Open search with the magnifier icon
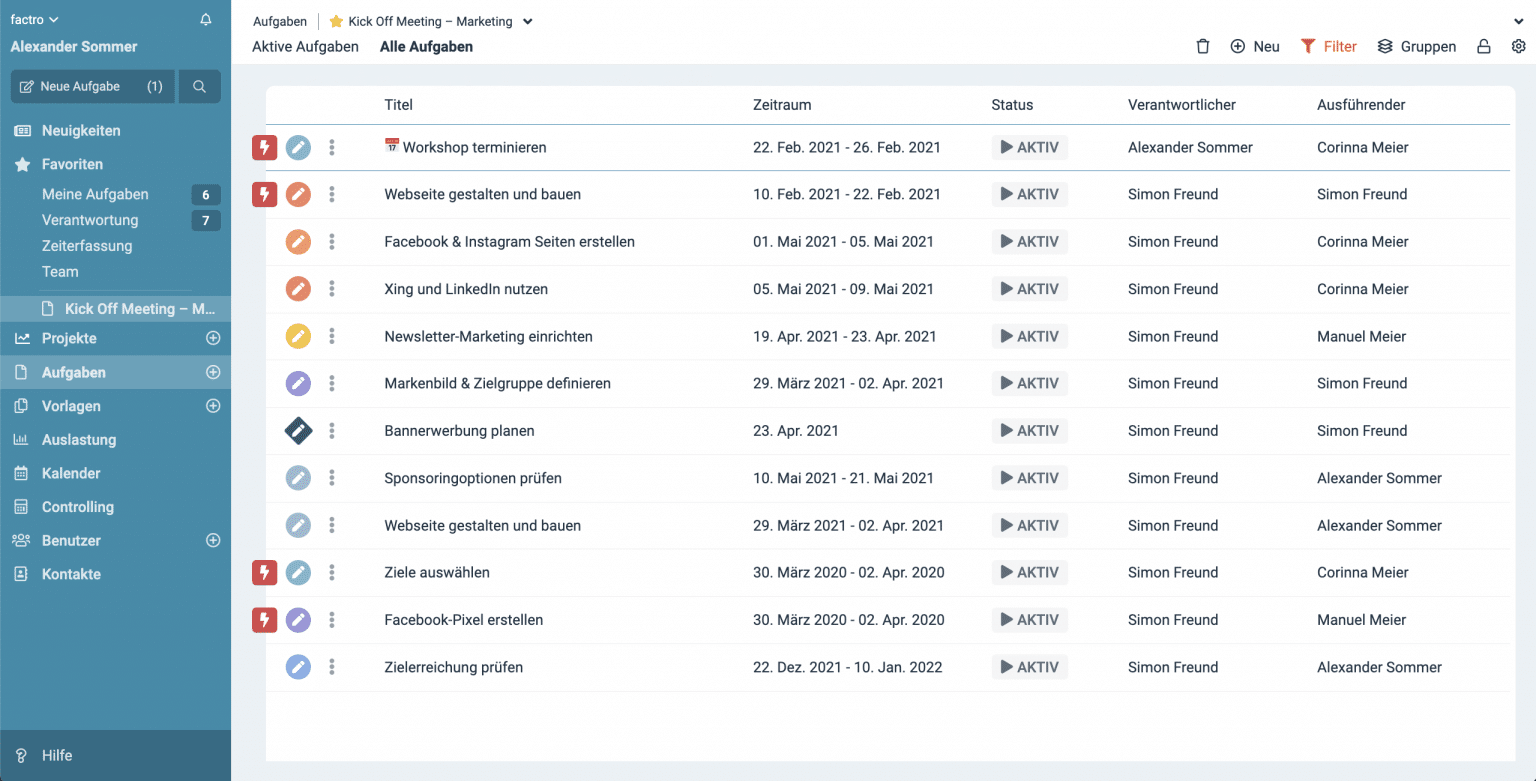The height and width of the screenshot is (781, 1536). [199, 87]
